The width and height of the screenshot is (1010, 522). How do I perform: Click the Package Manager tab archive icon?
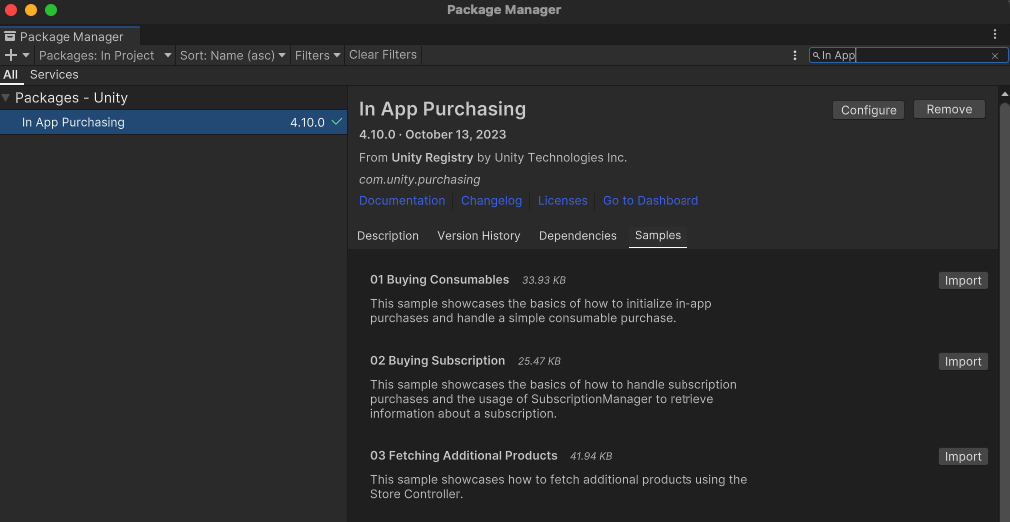10,37
